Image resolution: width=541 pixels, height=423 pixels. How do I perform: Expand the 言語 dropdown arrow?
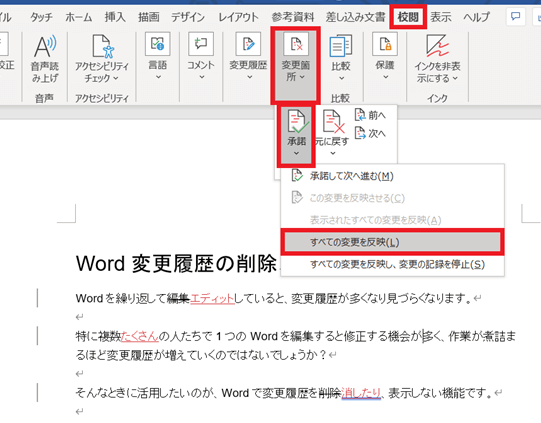(158, 77)
